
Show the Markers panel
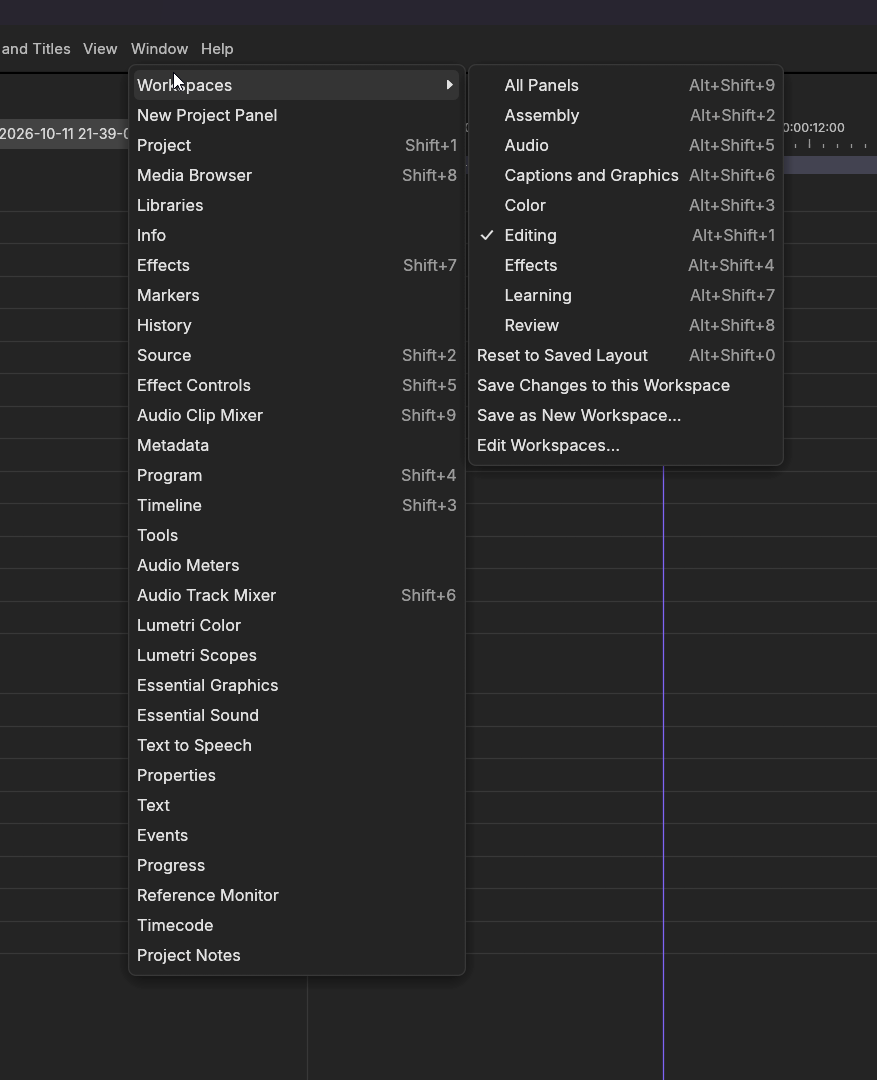point(296,295)
